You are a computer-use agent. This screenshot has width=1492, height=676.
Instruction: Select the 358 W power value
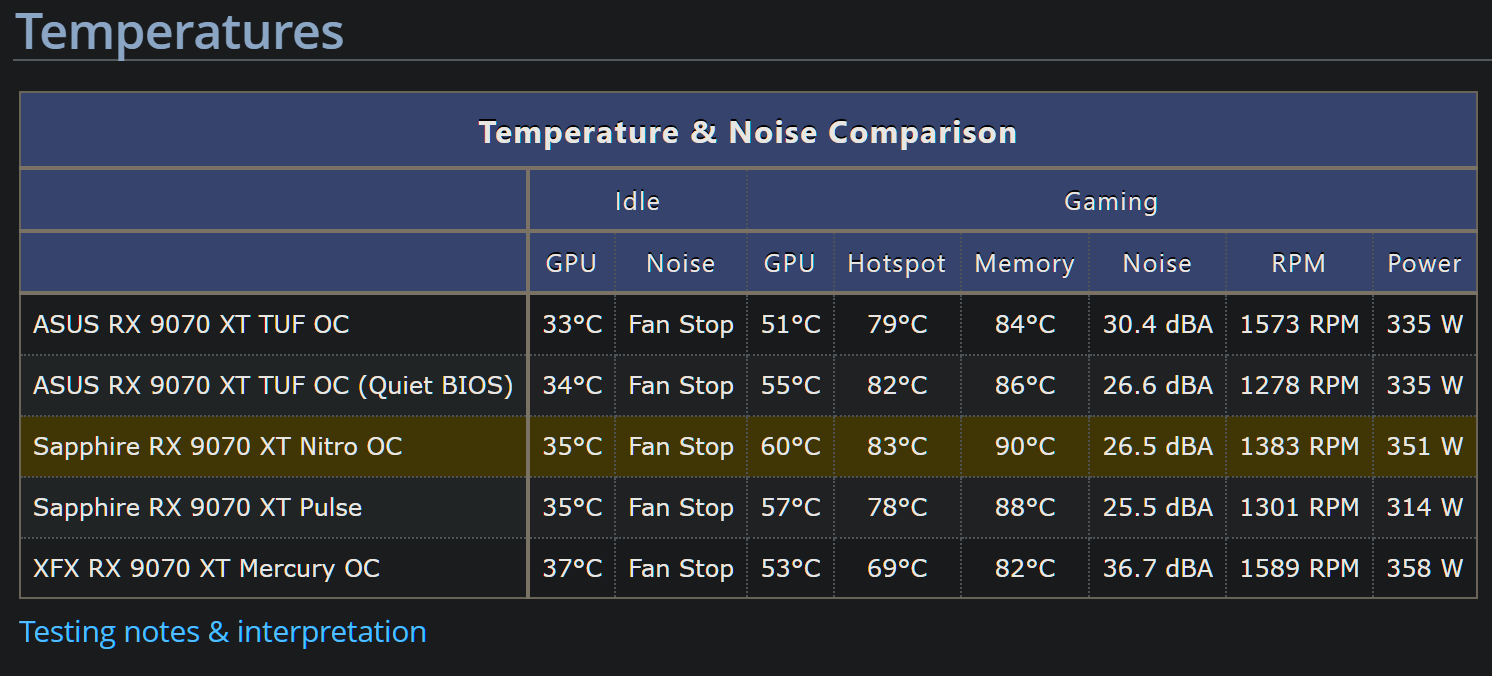(x=1424, y=568)
